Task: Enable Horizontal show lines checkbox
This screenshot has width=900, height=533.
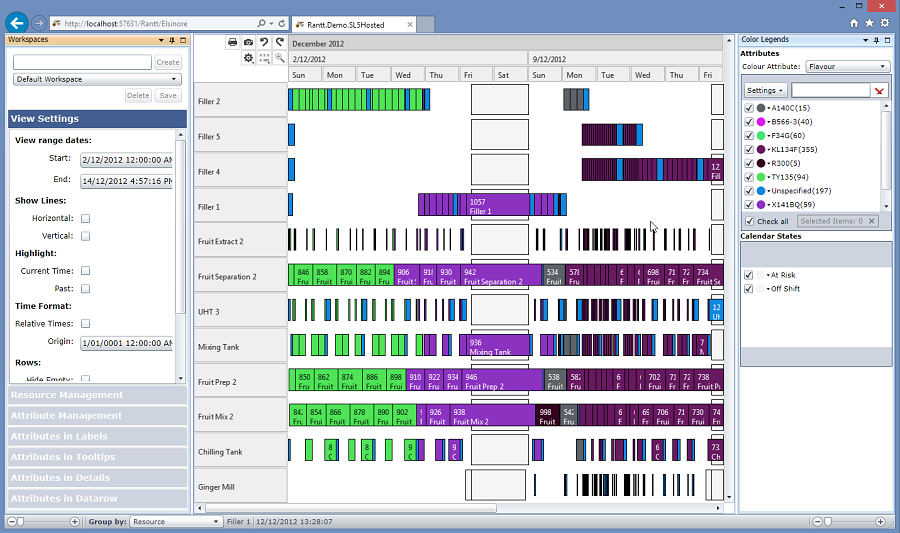Action: point(86,218)
